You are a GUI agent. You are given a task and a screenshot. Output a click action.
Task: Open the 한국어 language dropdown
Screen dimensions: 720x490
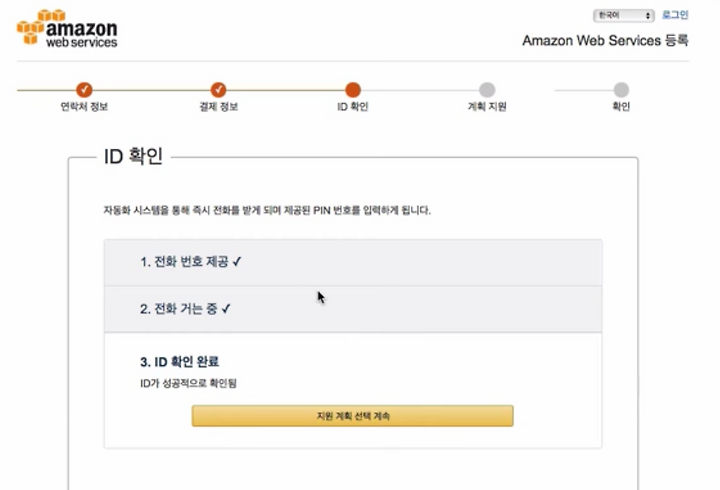click(x=624, y=16)
